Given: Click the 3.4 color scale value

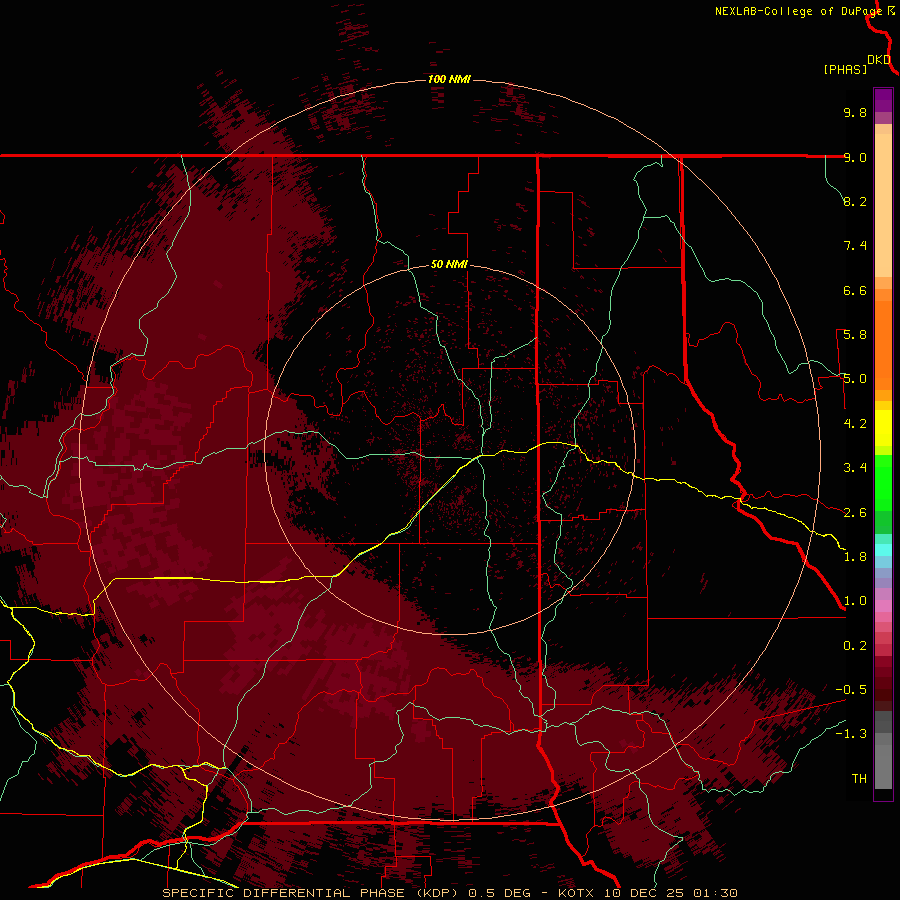Looking at the screenshot, I should pos(855,468).
